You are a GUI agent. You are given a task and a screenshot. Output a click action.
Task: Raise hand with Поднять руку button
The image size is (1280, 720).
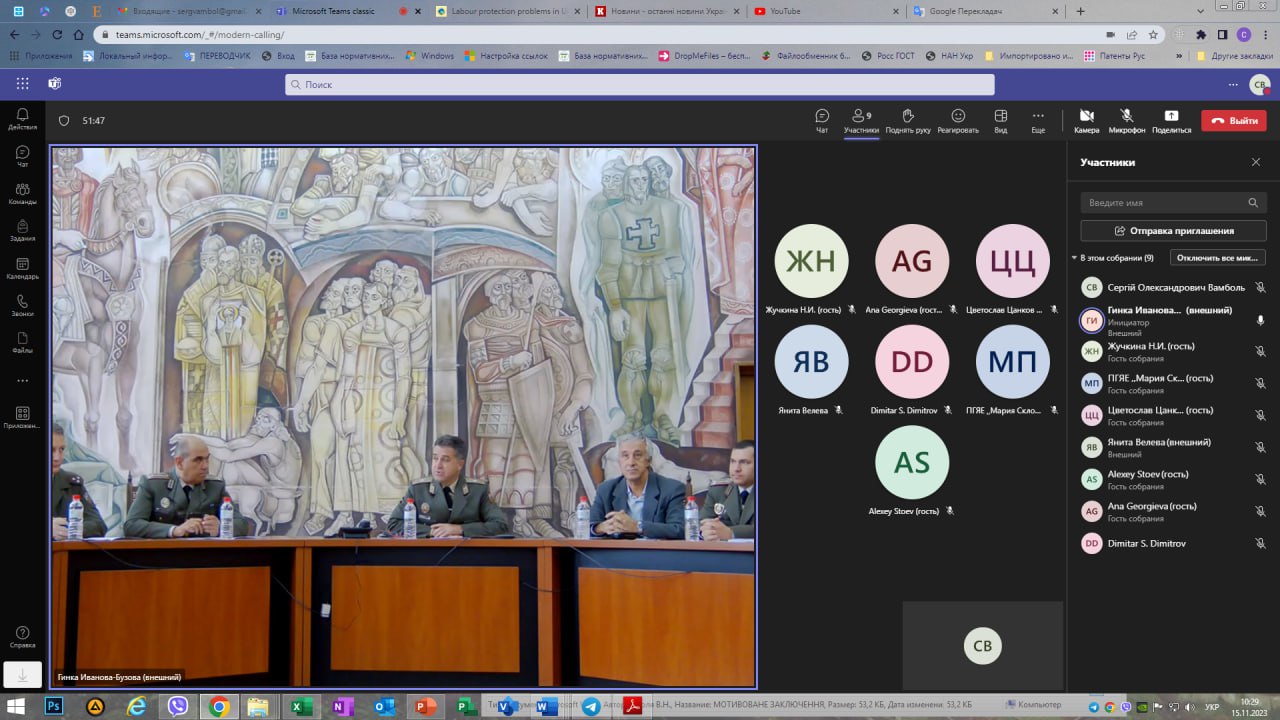click(908, 120)
